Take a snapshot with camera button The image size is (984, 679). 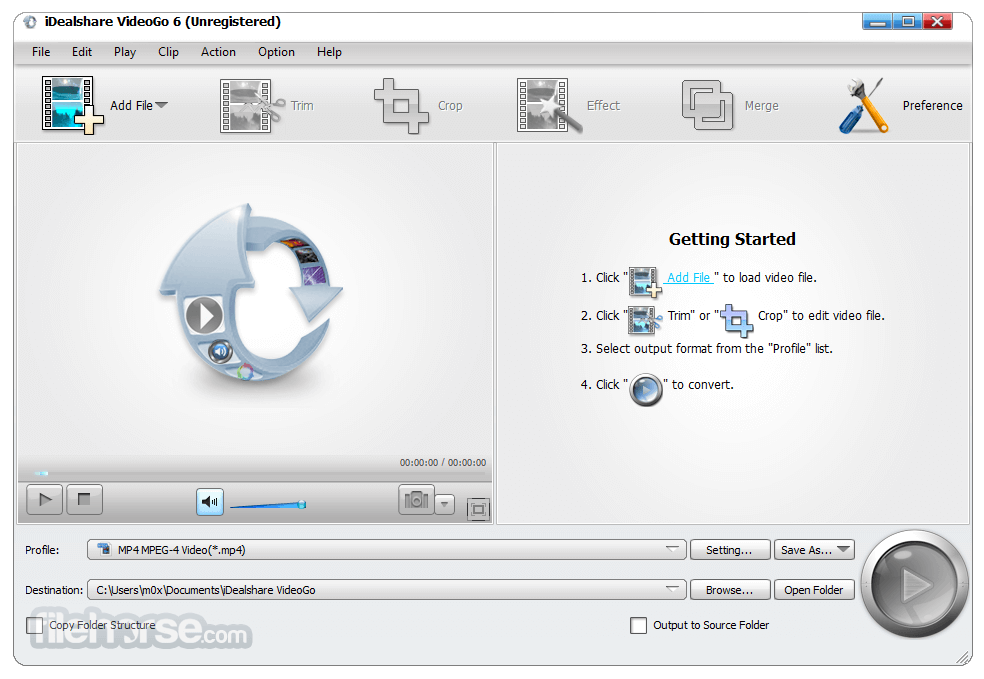point(416,500)
